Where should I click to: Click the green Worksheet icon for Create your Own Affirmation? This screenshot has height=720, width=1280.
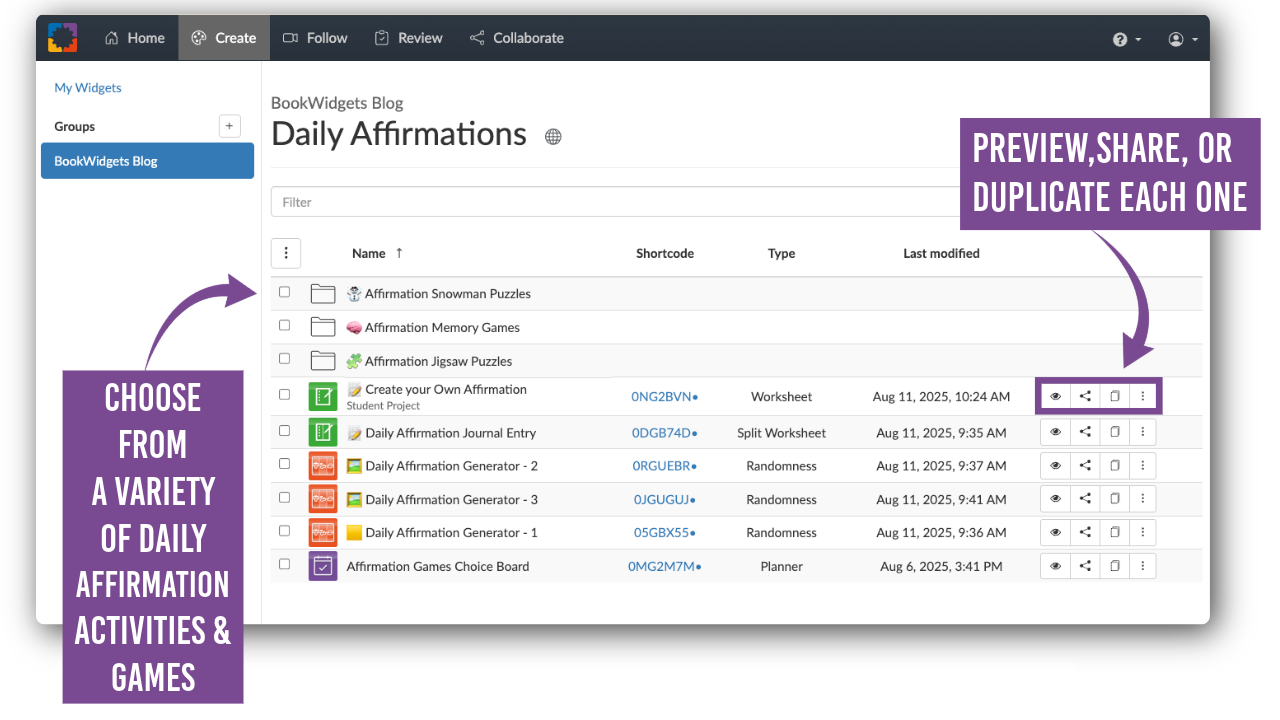point(322,396)
